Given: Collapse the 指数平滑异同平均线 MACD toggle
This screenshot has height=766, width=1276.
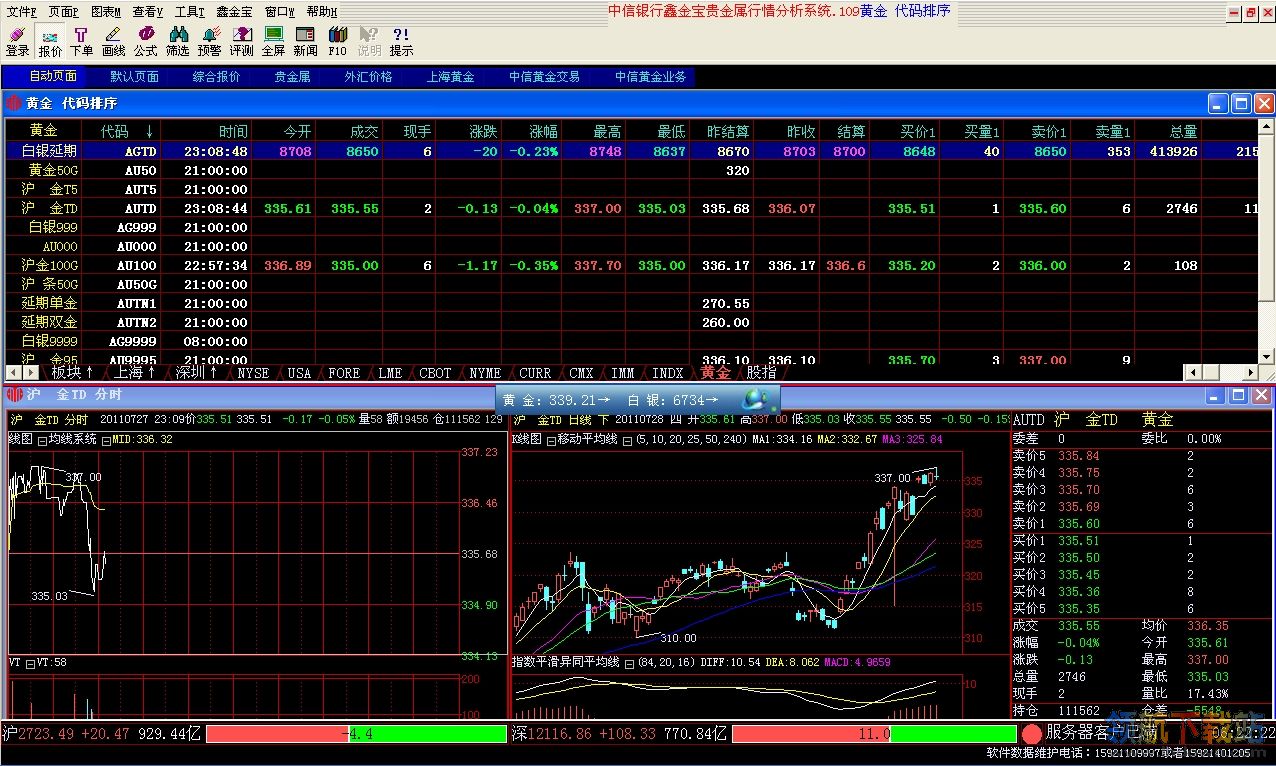Looking at the screenshot, I should pos(627,662).
